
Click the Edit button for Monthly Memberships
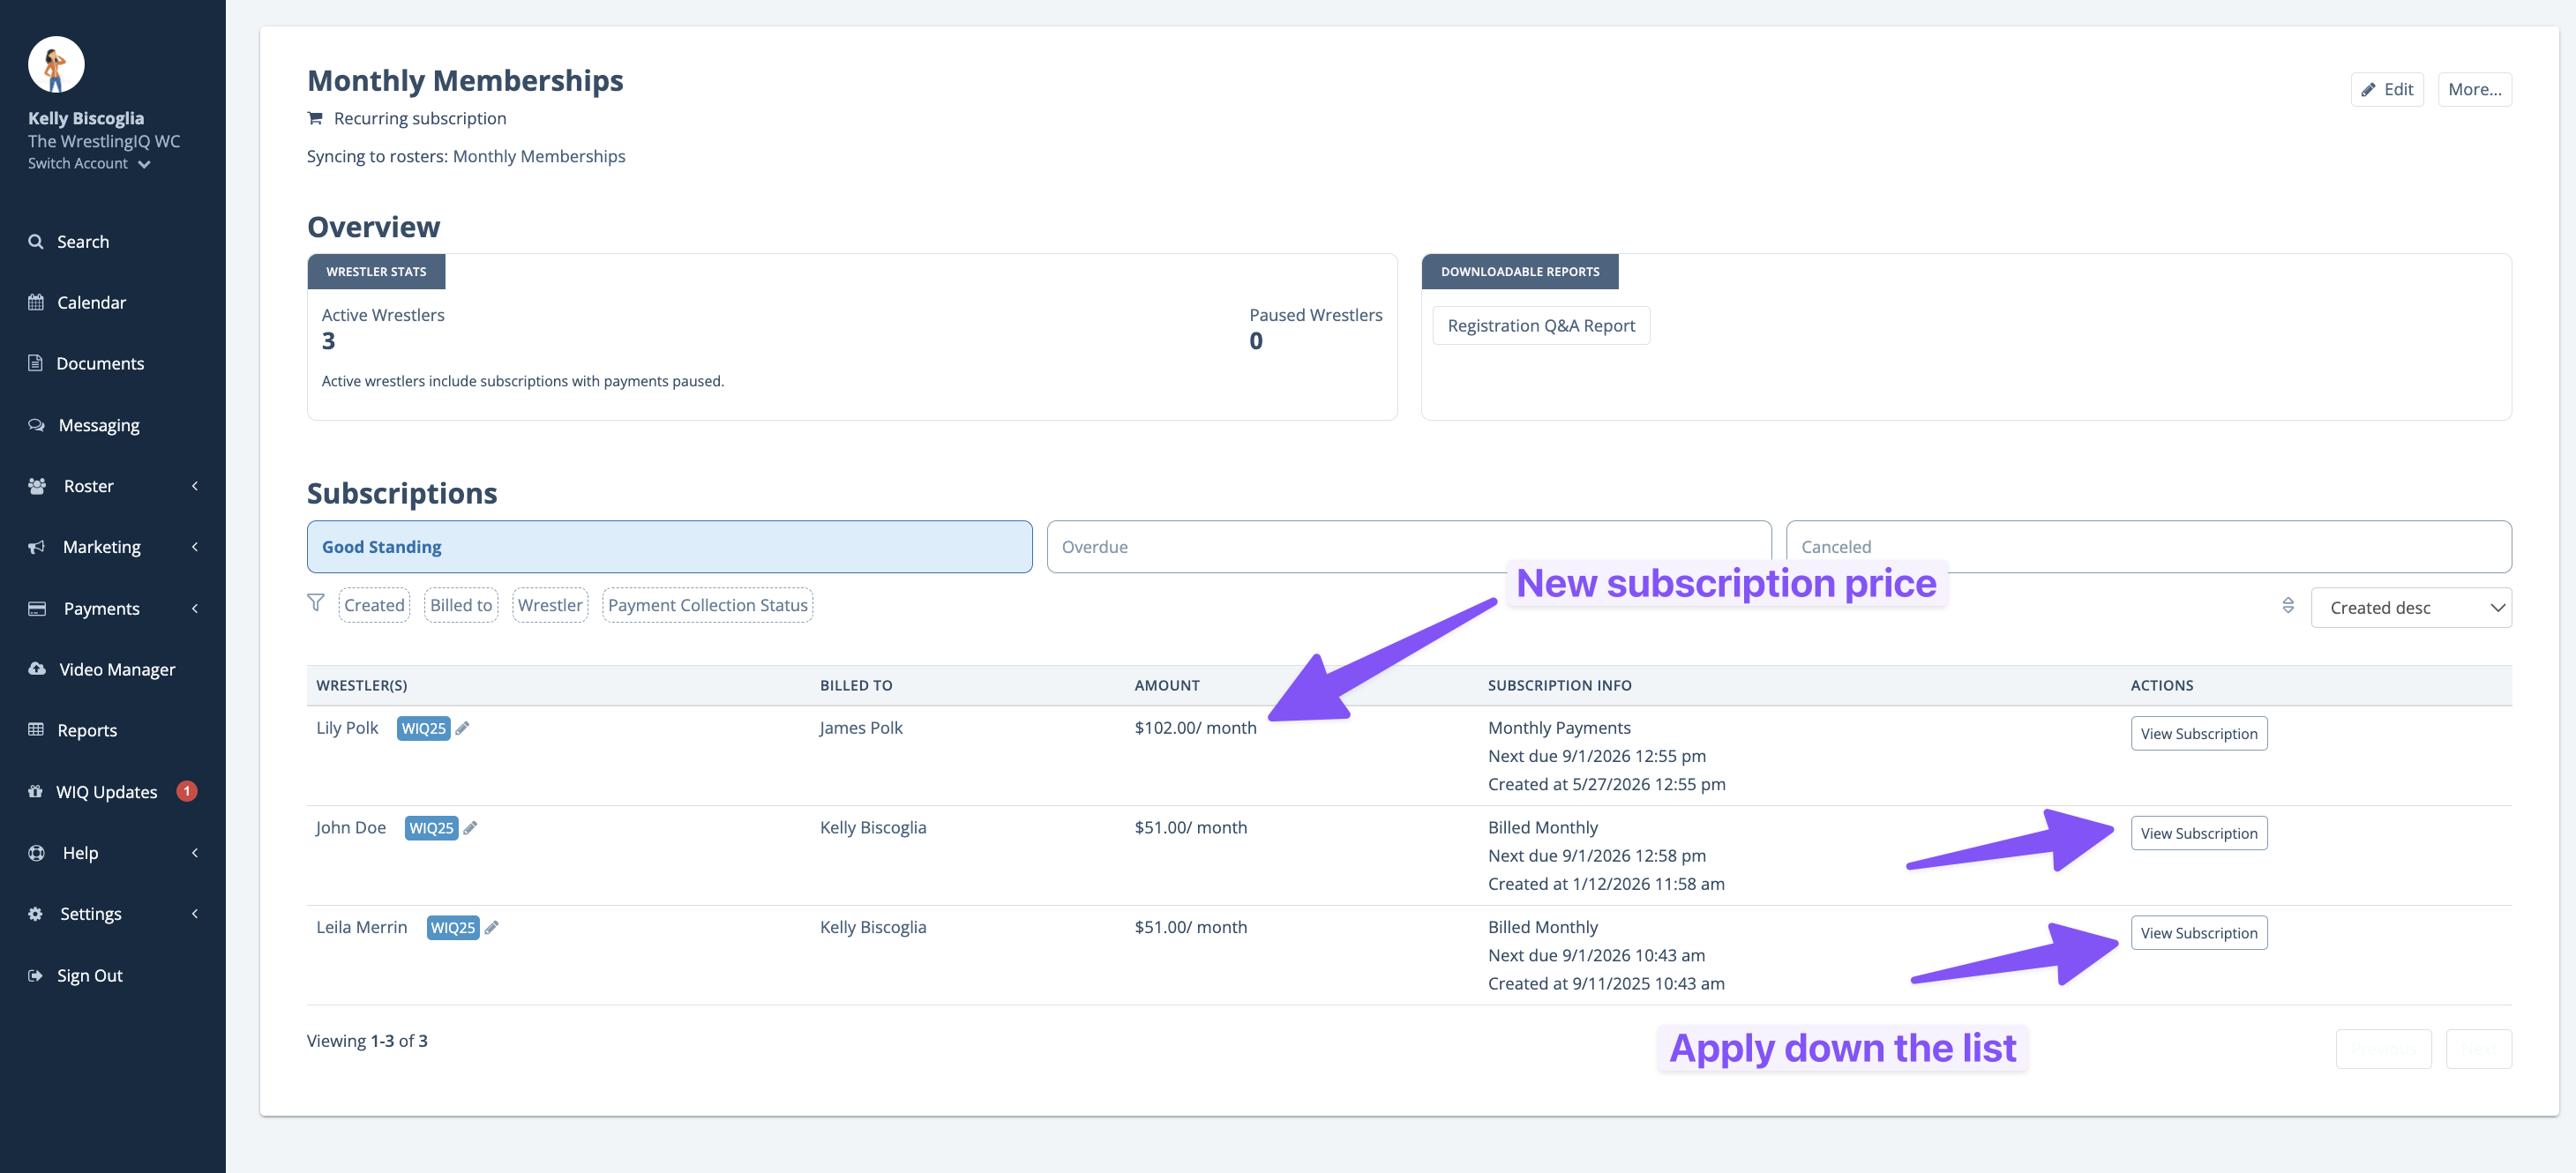click(2387, 89)
